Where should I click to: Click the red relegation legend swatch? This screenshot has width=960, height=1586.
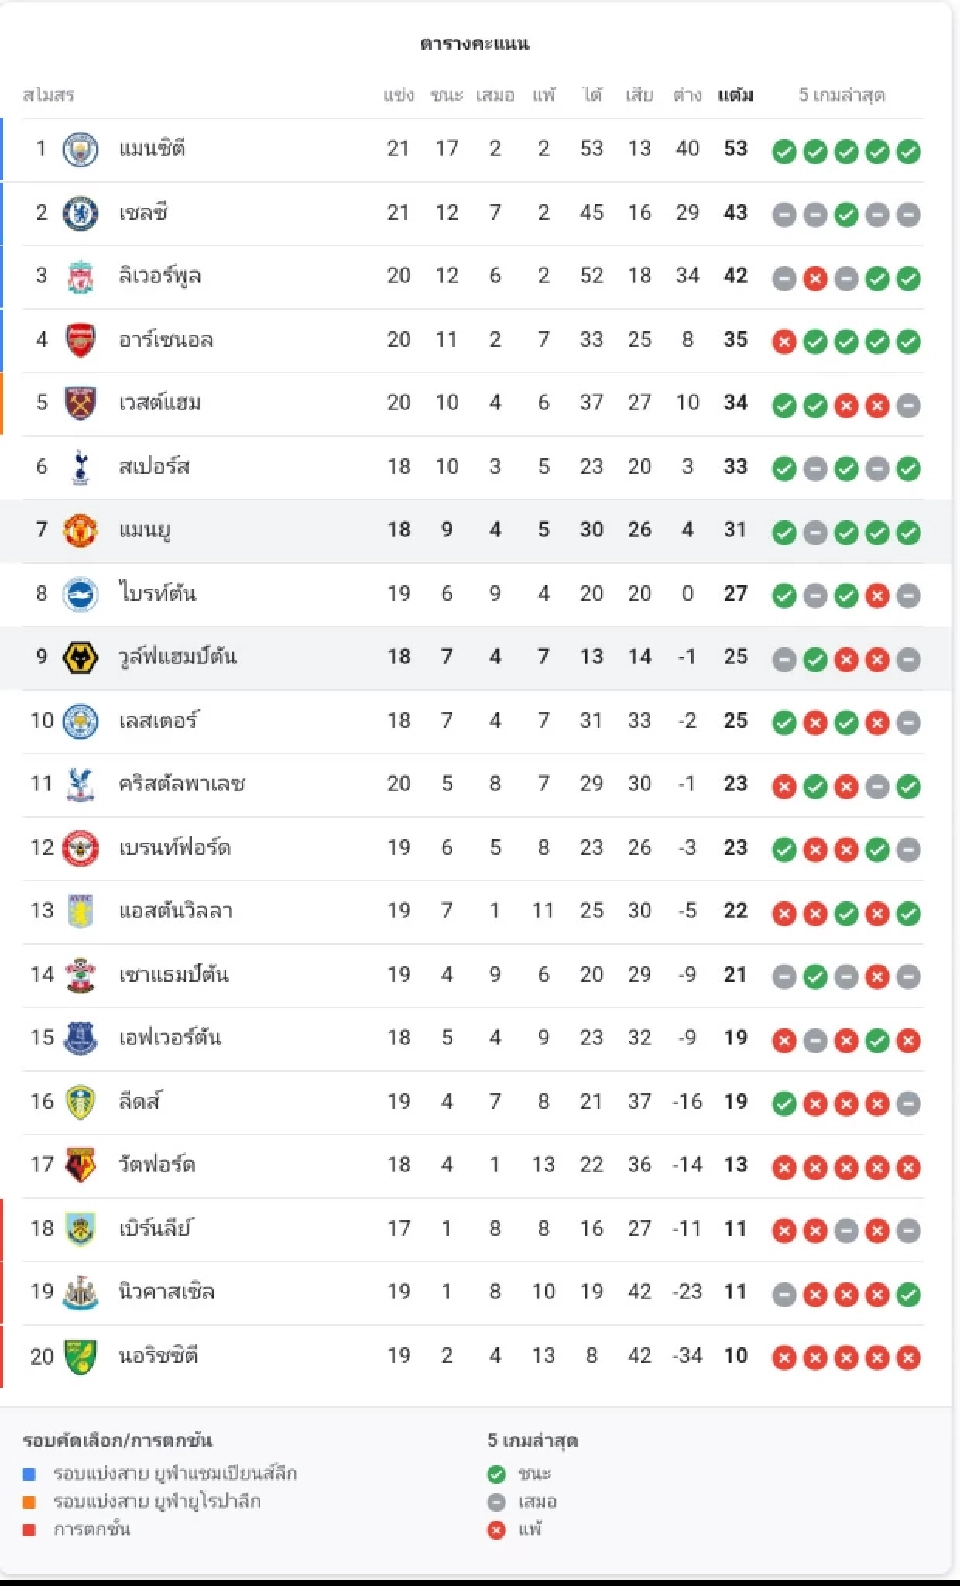[x=30, y=1530]
